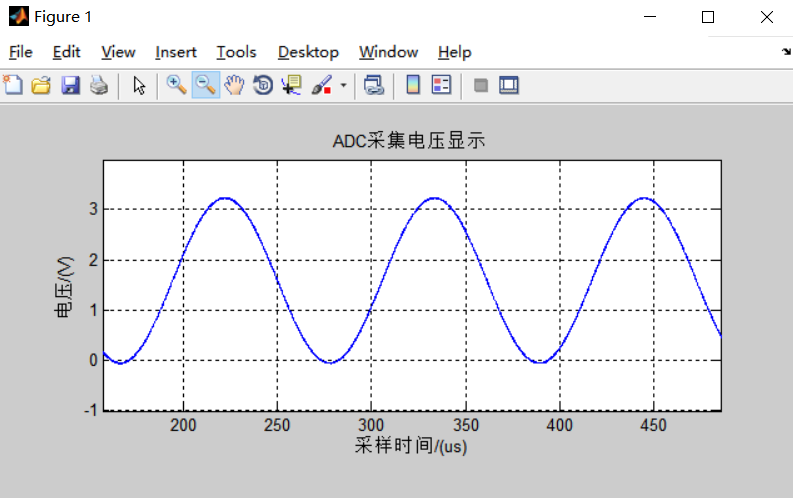Toggle the Edit Plot arrow tool
This screenshot has width=793, height=498.
[139, 86]
